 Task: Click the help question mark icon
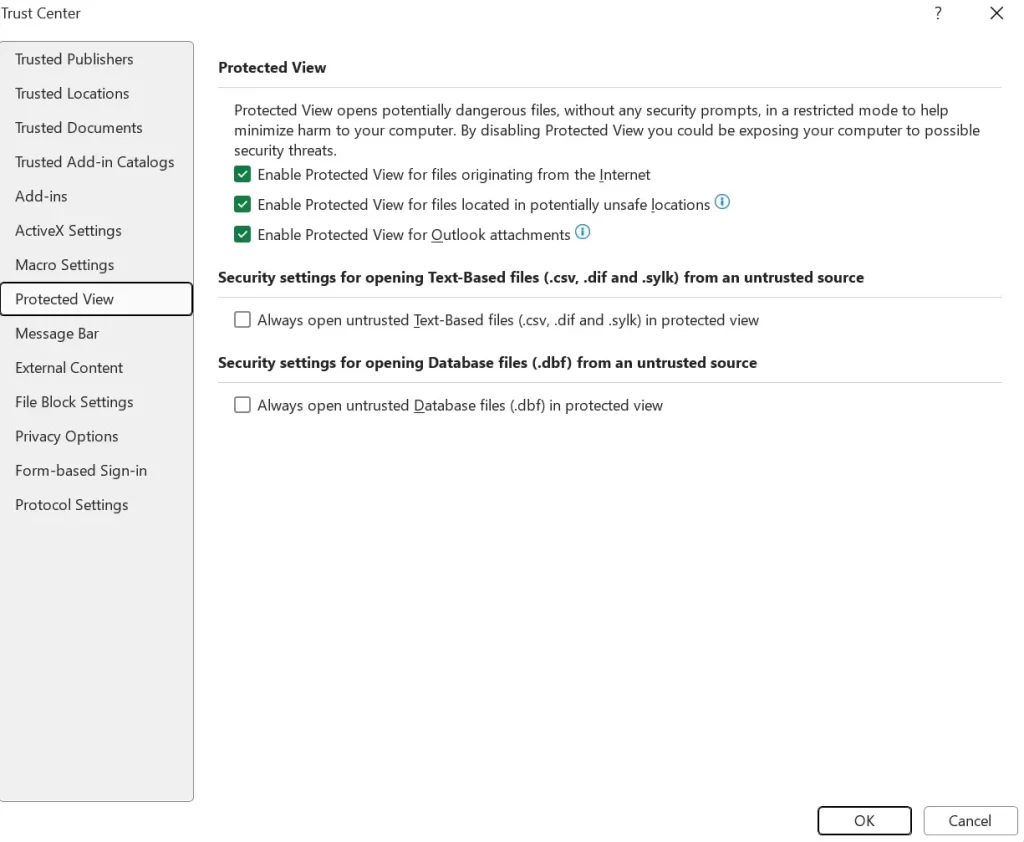click(x=938, y=14)
